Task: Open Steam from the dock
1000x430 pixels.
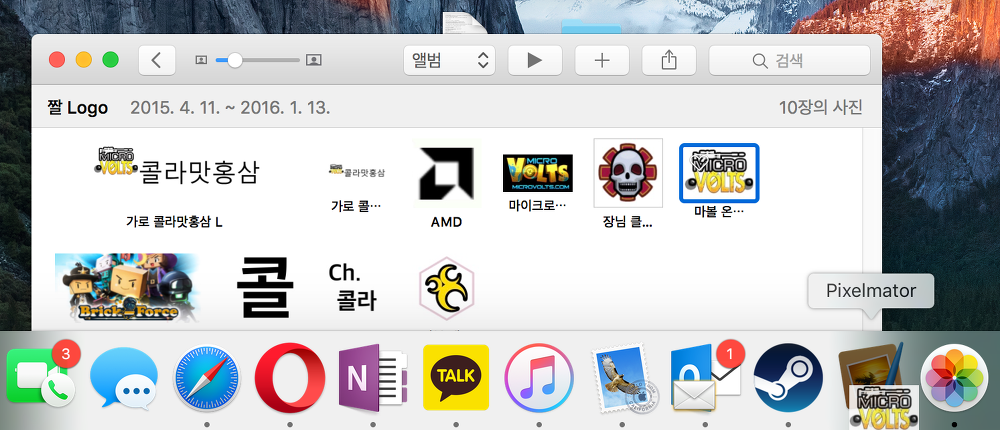Action: [x=788, y=379]
